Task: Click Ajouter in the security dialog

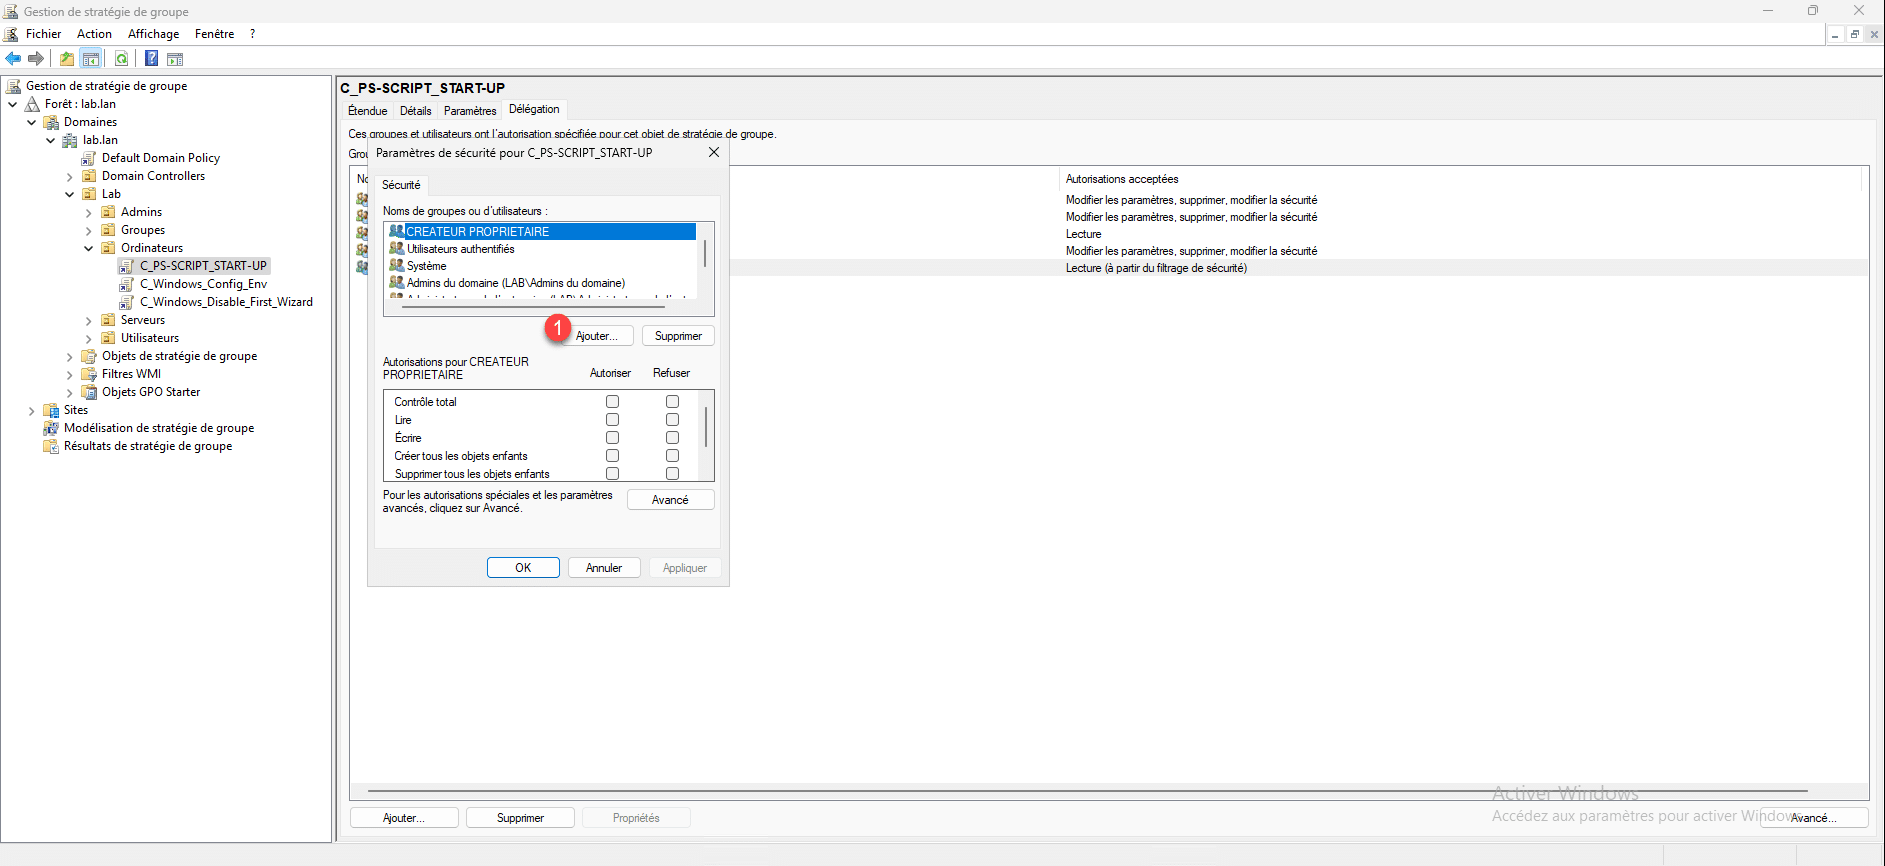Action: (597, 336)
